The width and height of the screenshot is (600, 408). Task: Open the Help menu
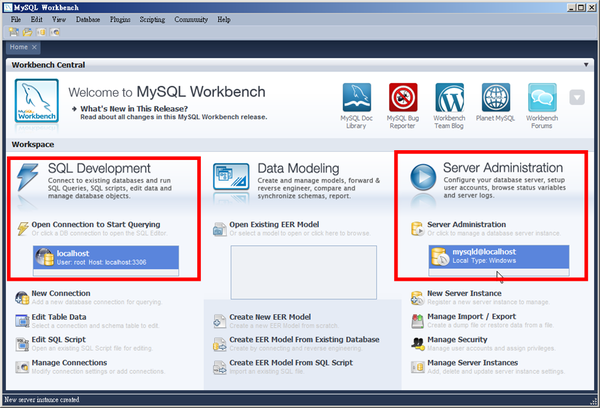click(224, 19)
